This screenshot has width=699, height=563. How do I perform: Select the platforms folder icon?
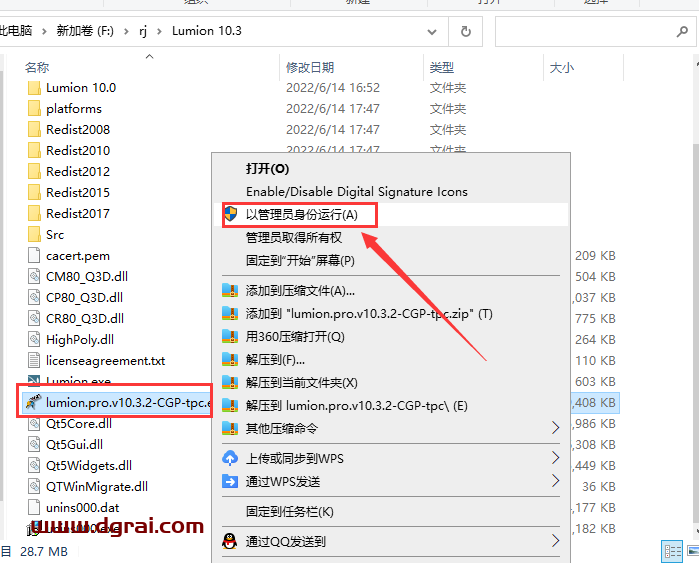pyautogui.click(x=34, y=109)
